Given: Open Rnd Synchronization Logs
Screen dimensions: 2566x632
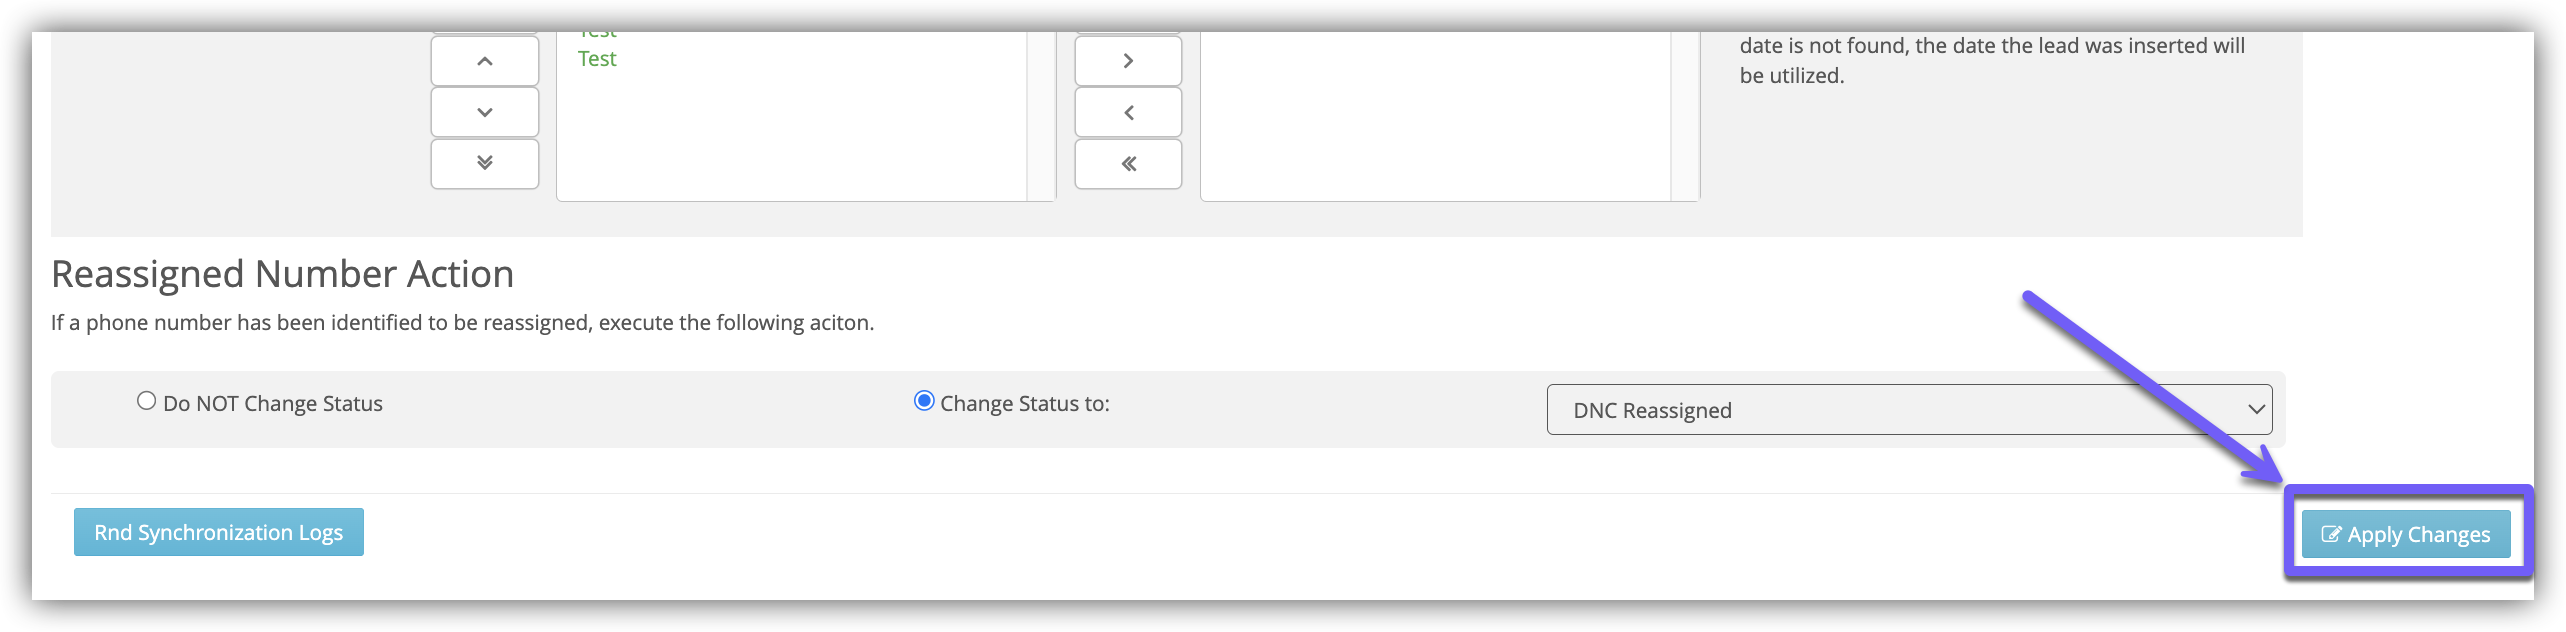Looking at the screenshot, I should pos(219,532).
